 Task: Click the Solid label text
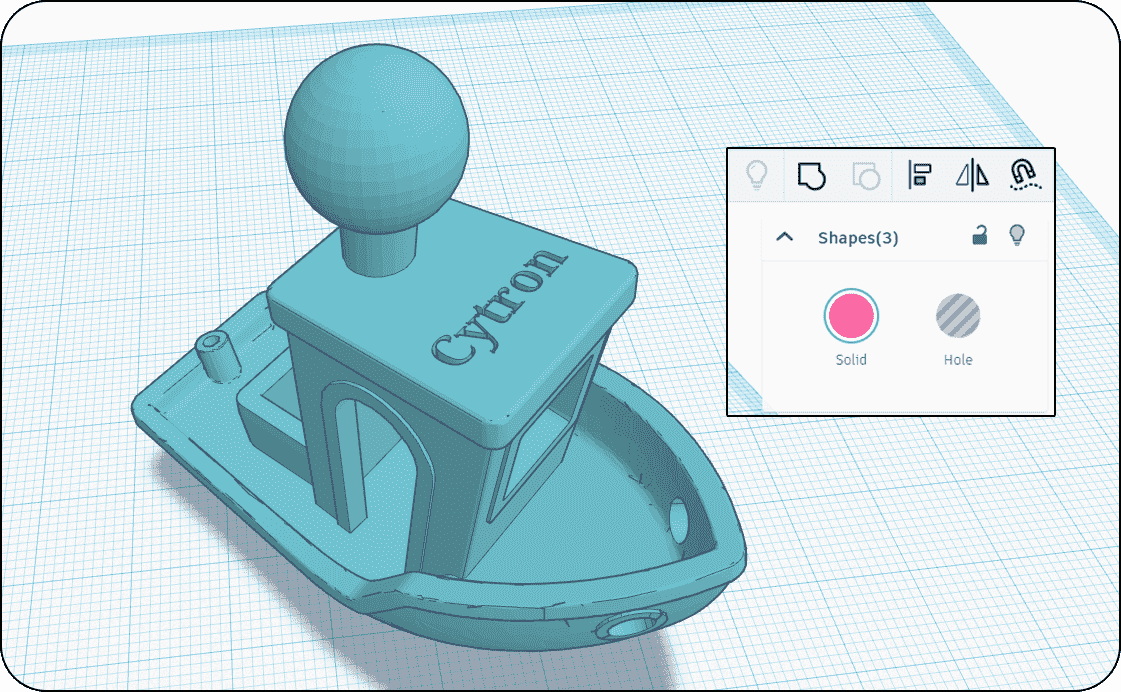tap(851, 360)
